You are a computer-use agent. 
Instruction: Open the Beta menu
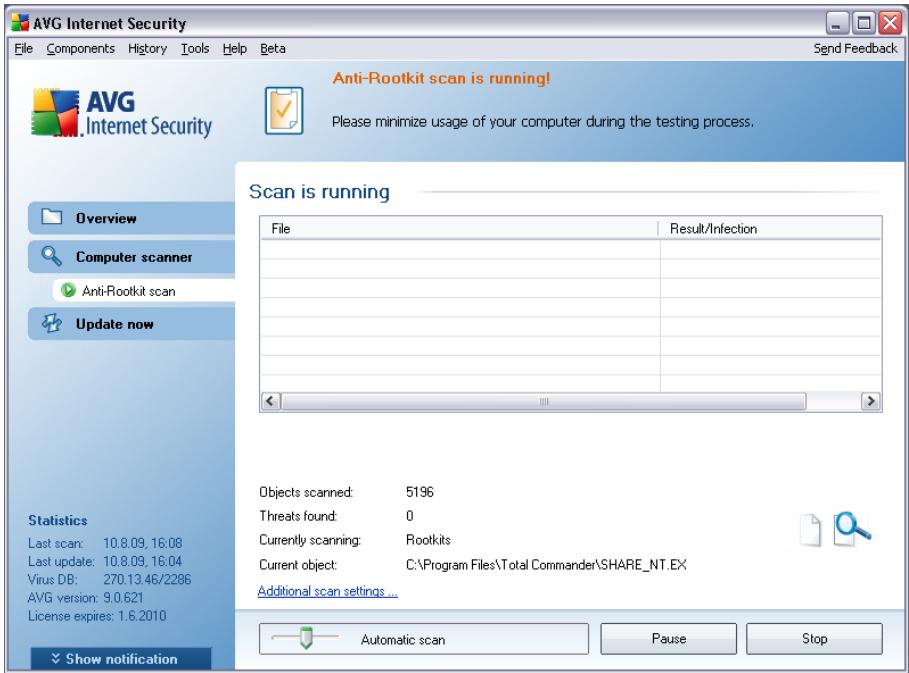(272, 49)
